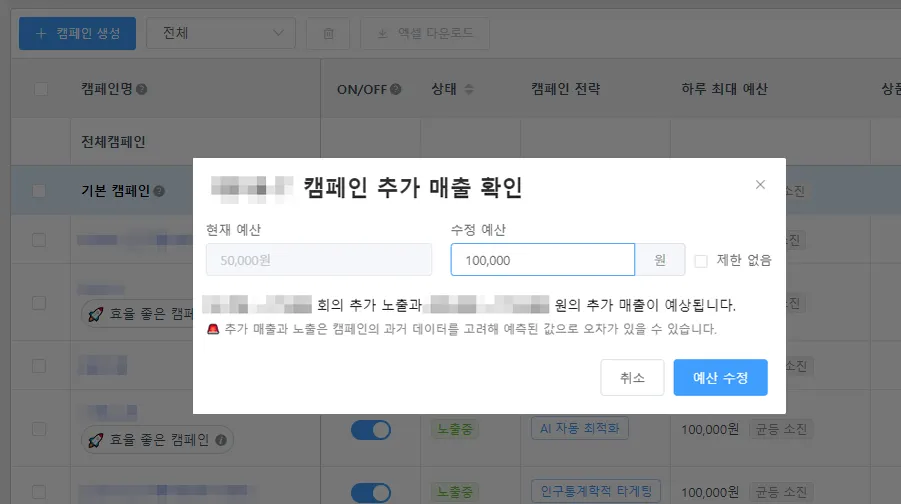Check the 제한 없음 checkbox
The height and width of the screenshot is (504, 901).
tap(701, 261)
